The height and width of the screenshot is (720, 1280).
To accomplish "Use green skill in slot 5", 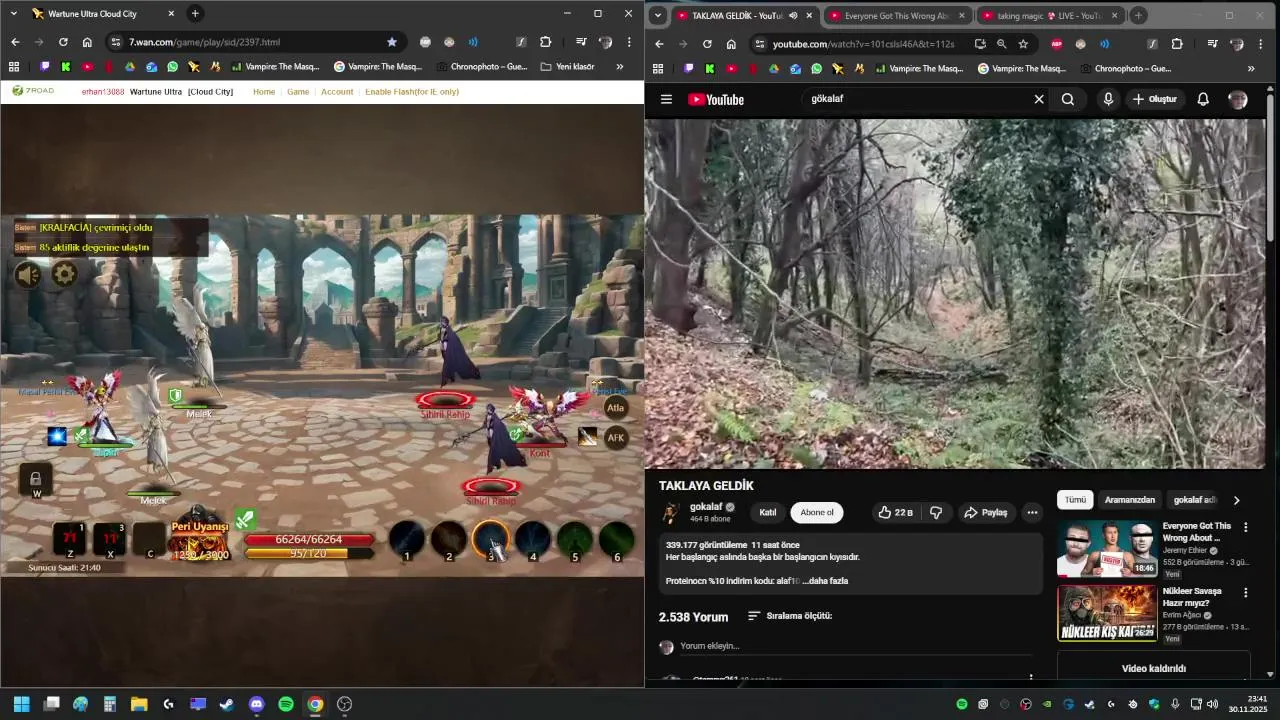I will 574,540.
